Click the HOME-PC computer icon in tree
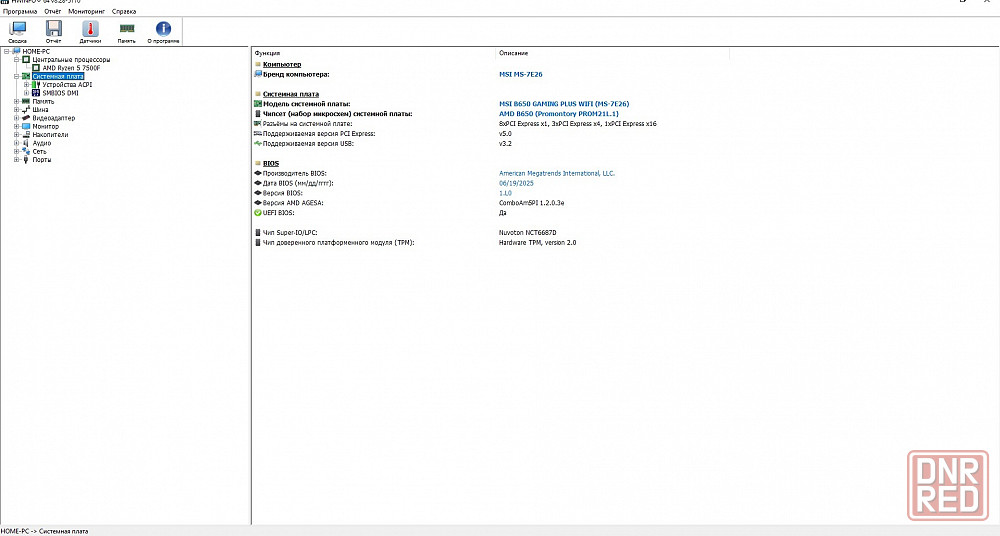1000x536 pixels. coord(17,51)
